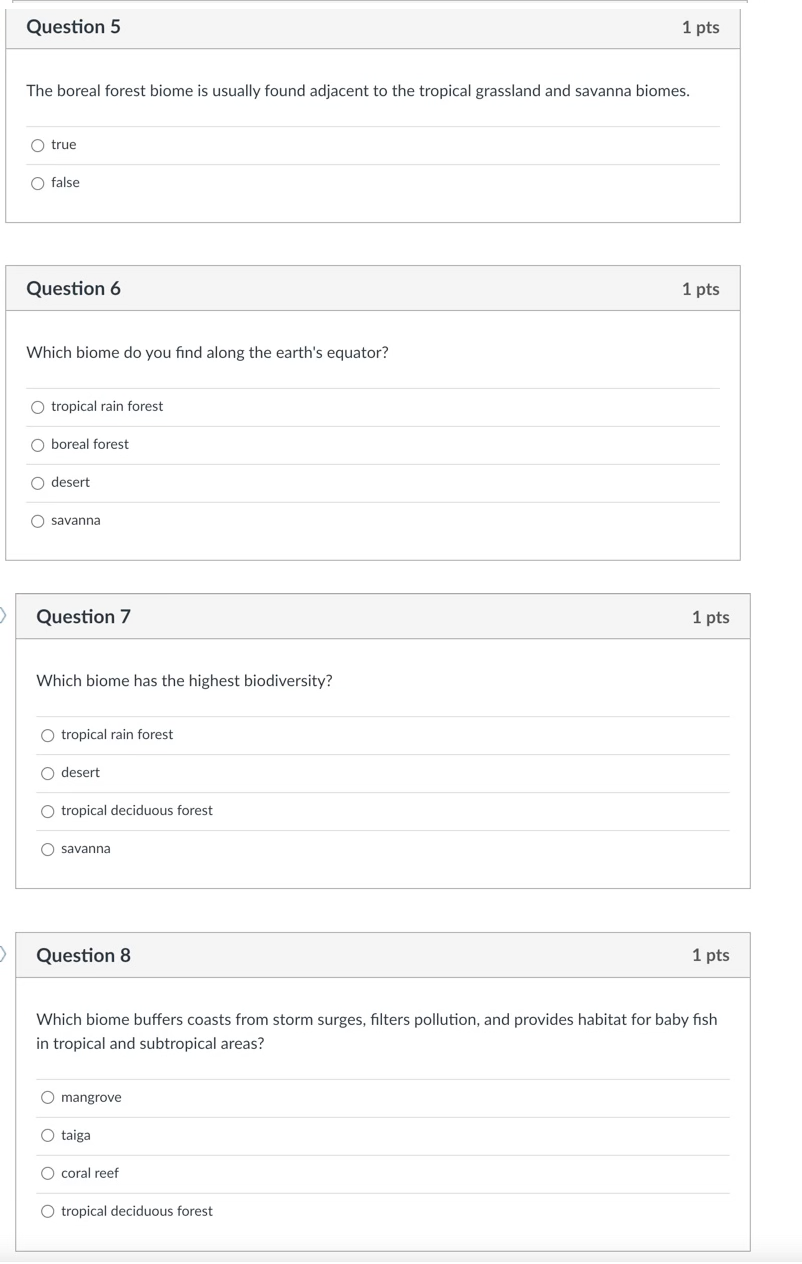Choose tropical rain forest for the equator question
Image resolution: width=802 pixels, height=1264 pixels.
click(37, 406)
